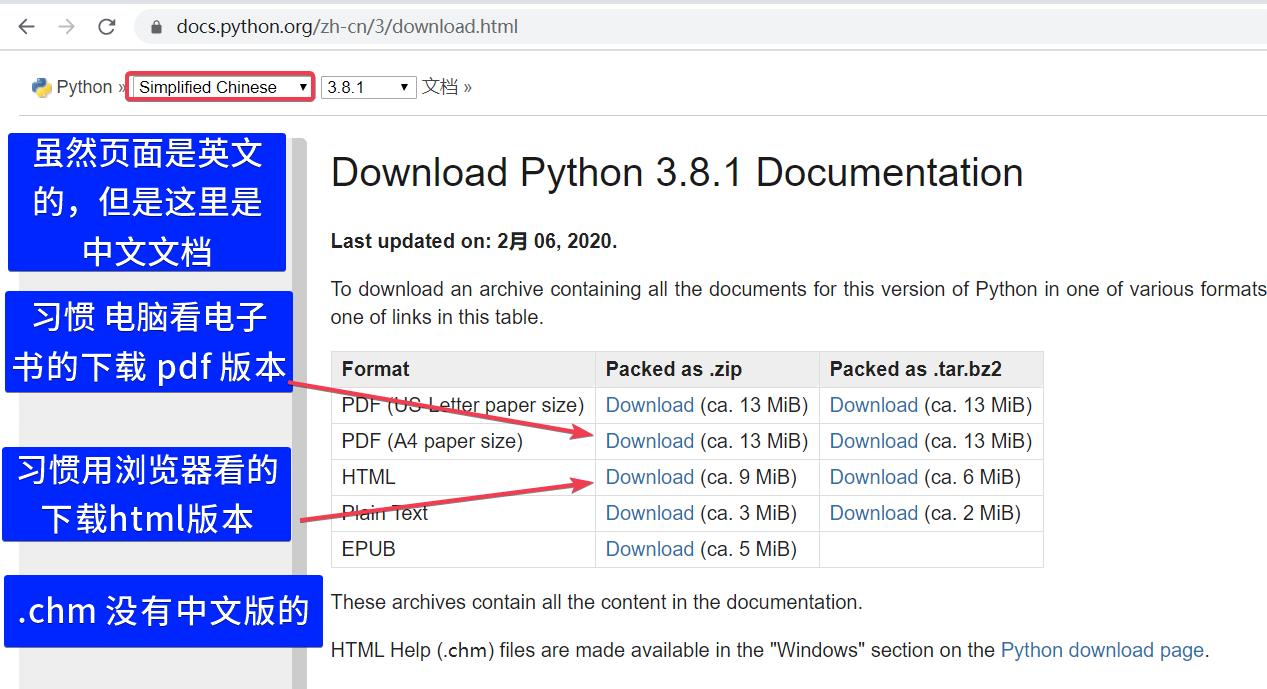1267x689 pixels.
Task: Download HTML packed as .zip
Action: 649,477
